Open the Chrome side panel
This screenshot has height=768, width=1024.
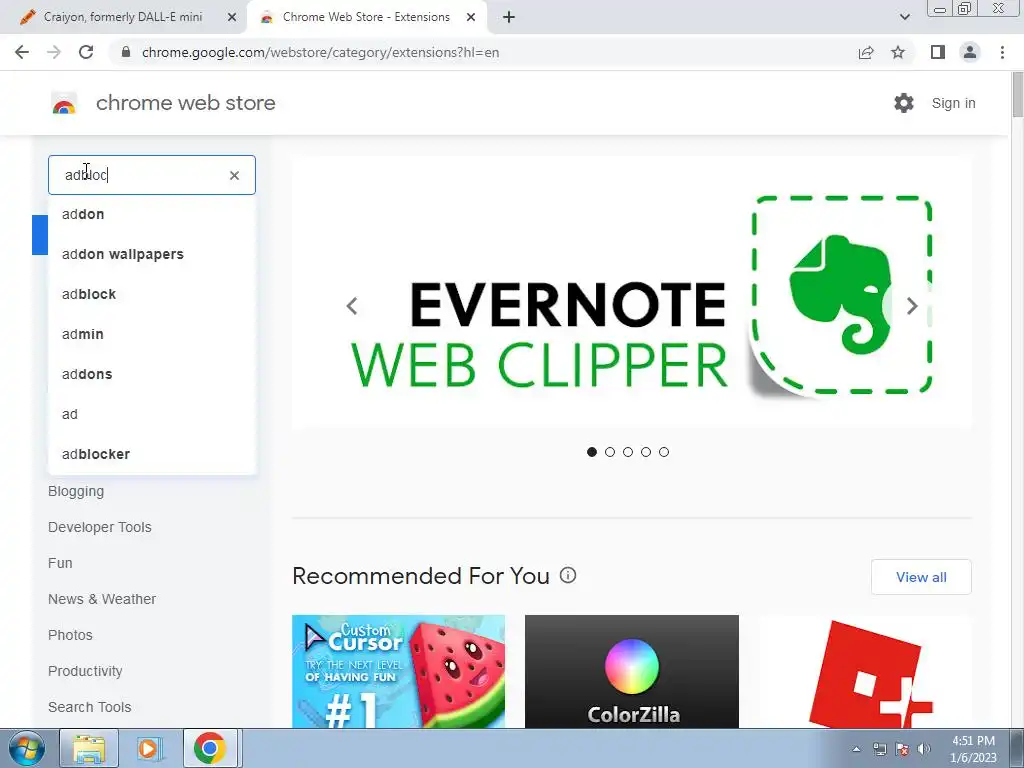(938, 52)
